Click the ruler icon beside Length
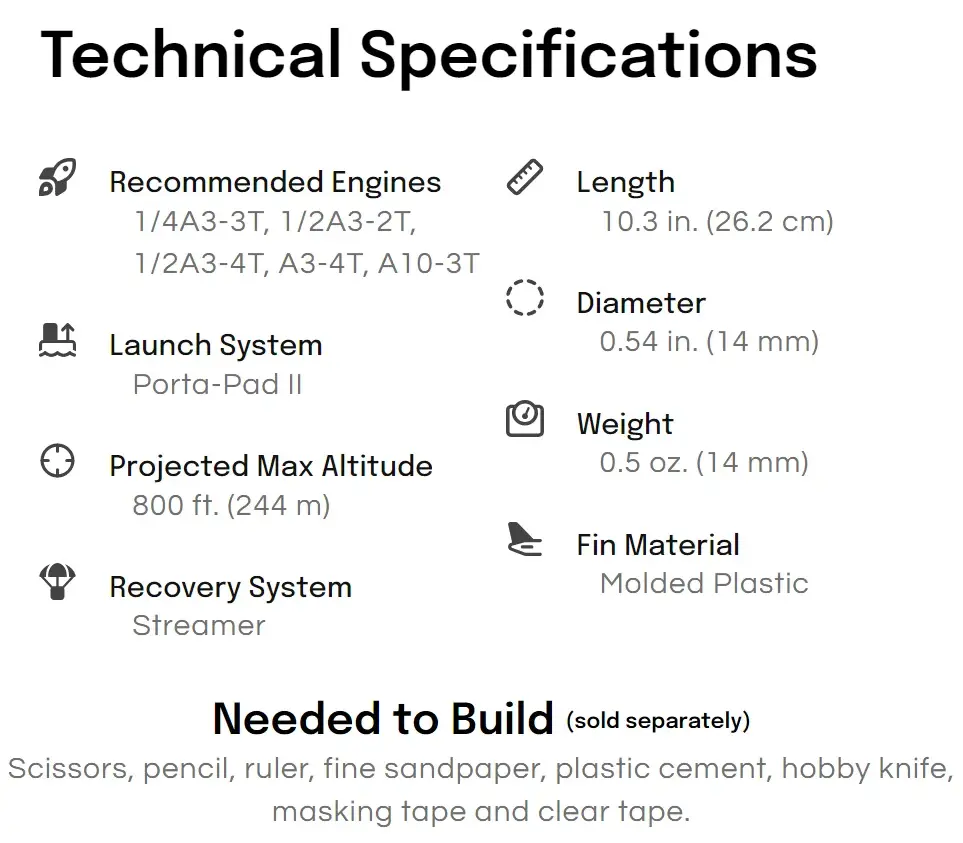Viewport: 963px width, 843px height. point(524,177)
